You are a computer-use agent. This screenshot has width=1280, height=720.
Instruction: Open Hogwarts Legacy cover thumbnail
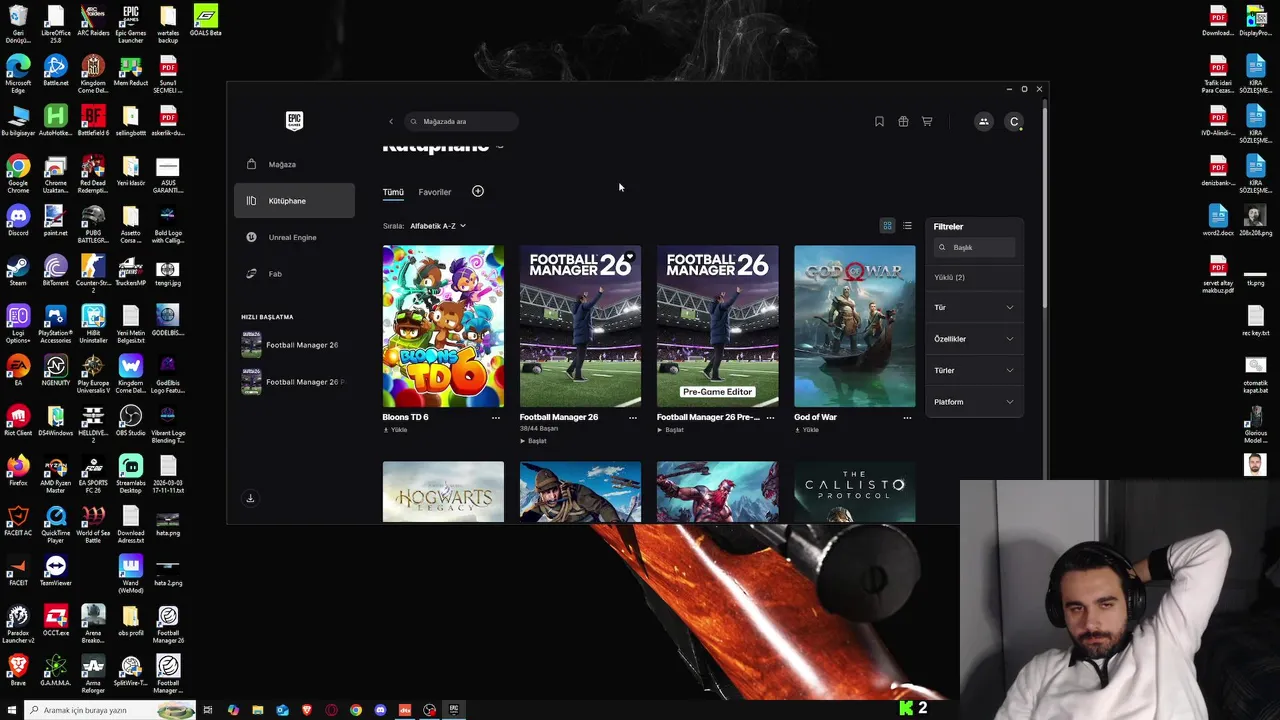pyautogui.click(x=443, y=491)
